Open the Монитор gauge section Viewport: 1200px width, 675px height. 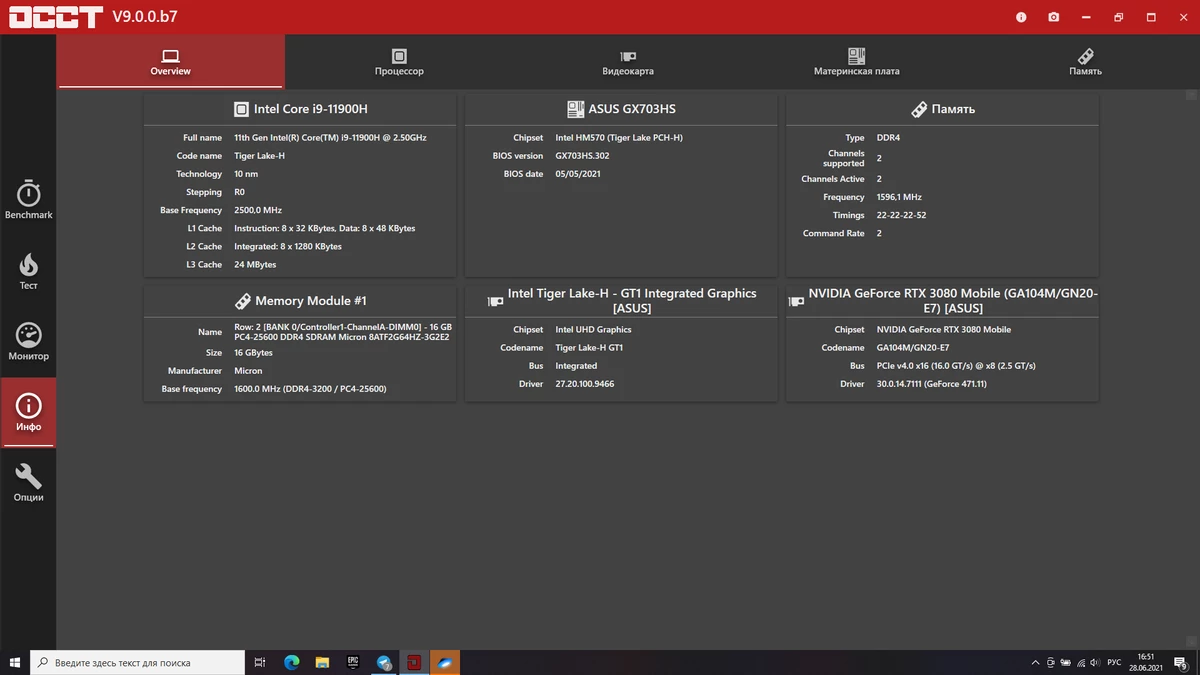(28, 342)
